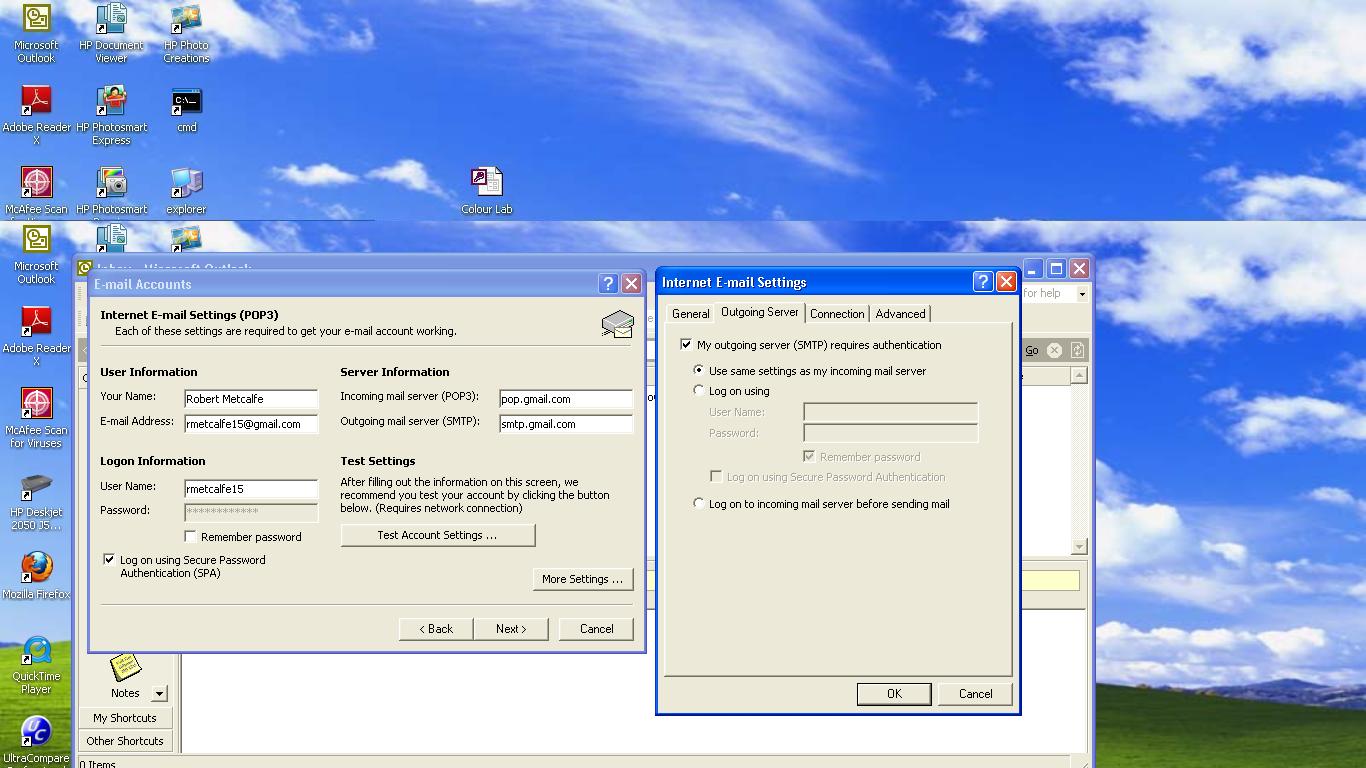
Task: Uncheck Log on using Secure Password Authentication (SPA)
Action: 109,560
